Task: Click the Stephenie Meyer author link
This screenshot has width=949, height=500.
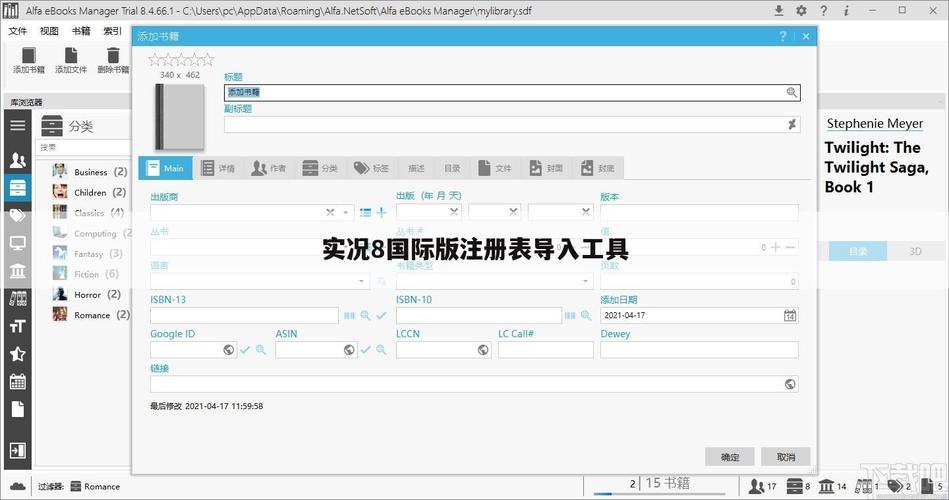Action: point(875,123)
